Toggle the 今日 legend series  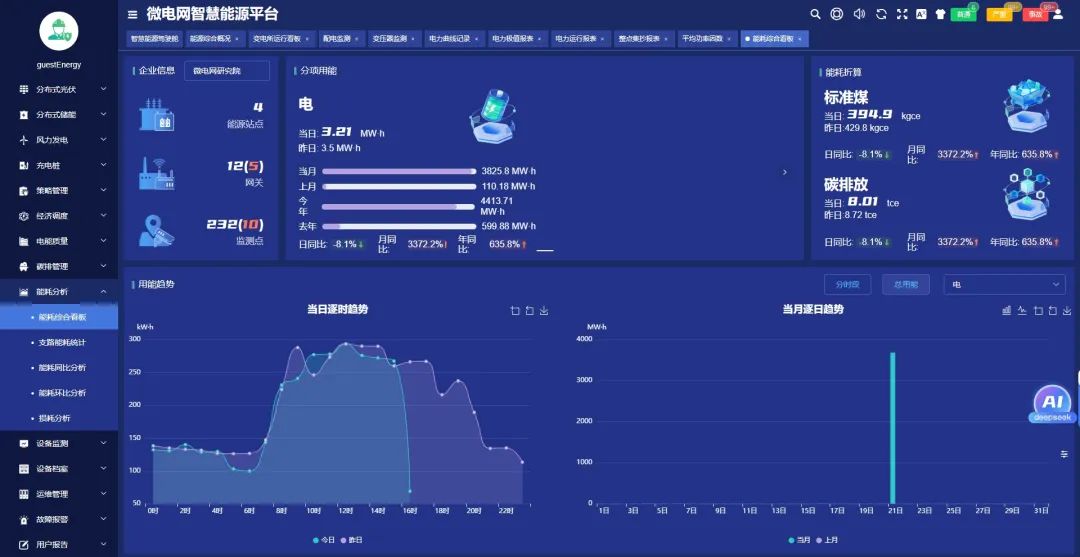click(323, 540)
